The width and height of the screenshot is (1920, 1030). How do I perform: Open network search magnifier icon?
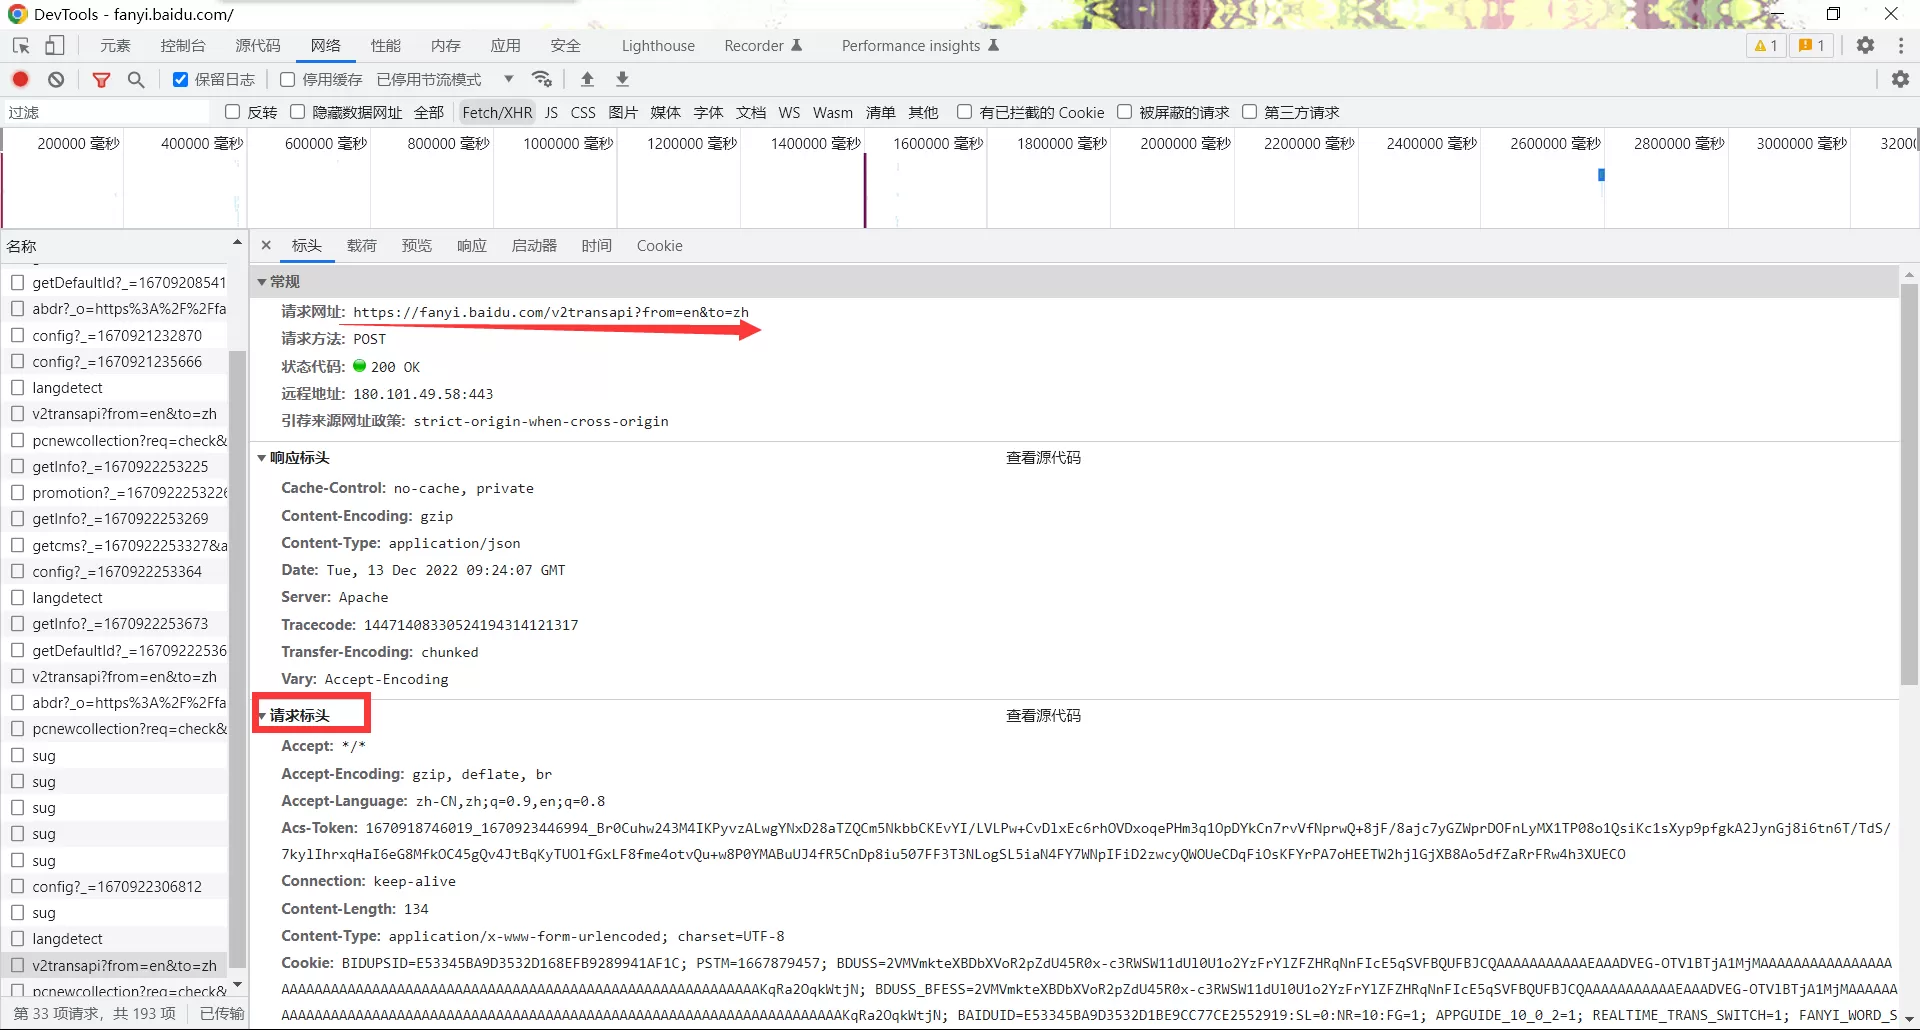pyautogui.click(x=136, y=79)
